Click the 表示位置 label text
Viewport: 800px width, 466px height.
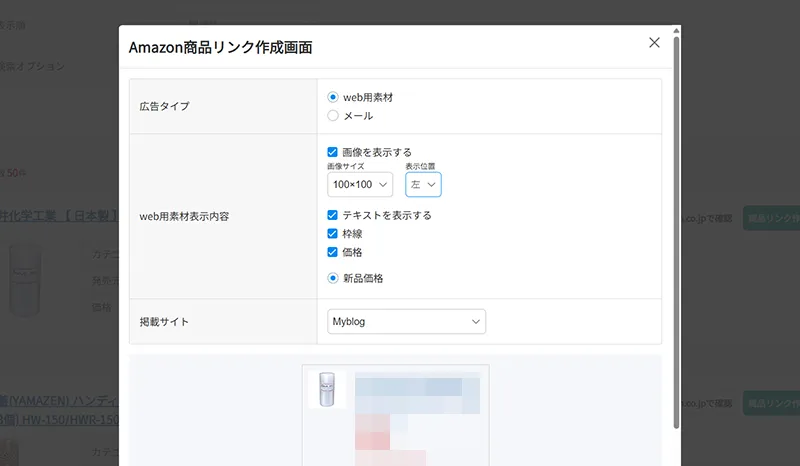pos(420,166)
